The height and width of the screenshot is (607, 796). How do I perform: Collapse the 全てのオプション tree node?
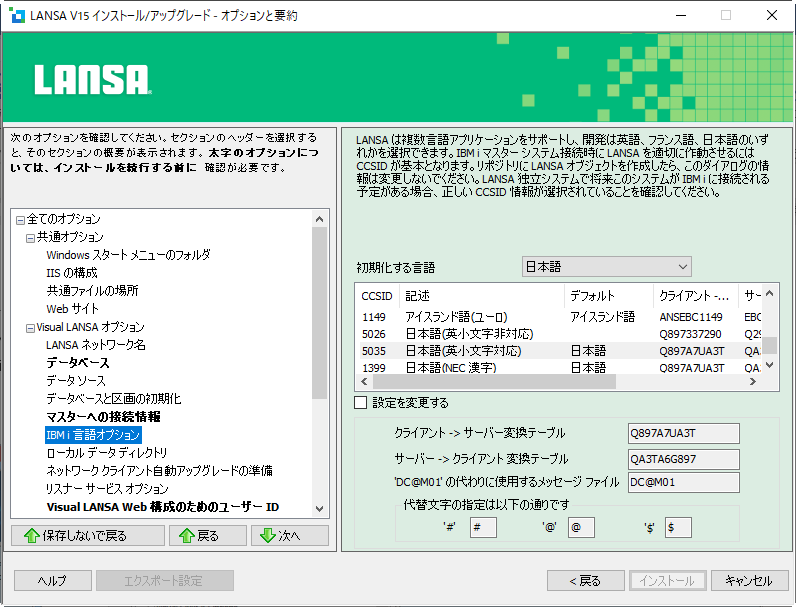[20, 220]
